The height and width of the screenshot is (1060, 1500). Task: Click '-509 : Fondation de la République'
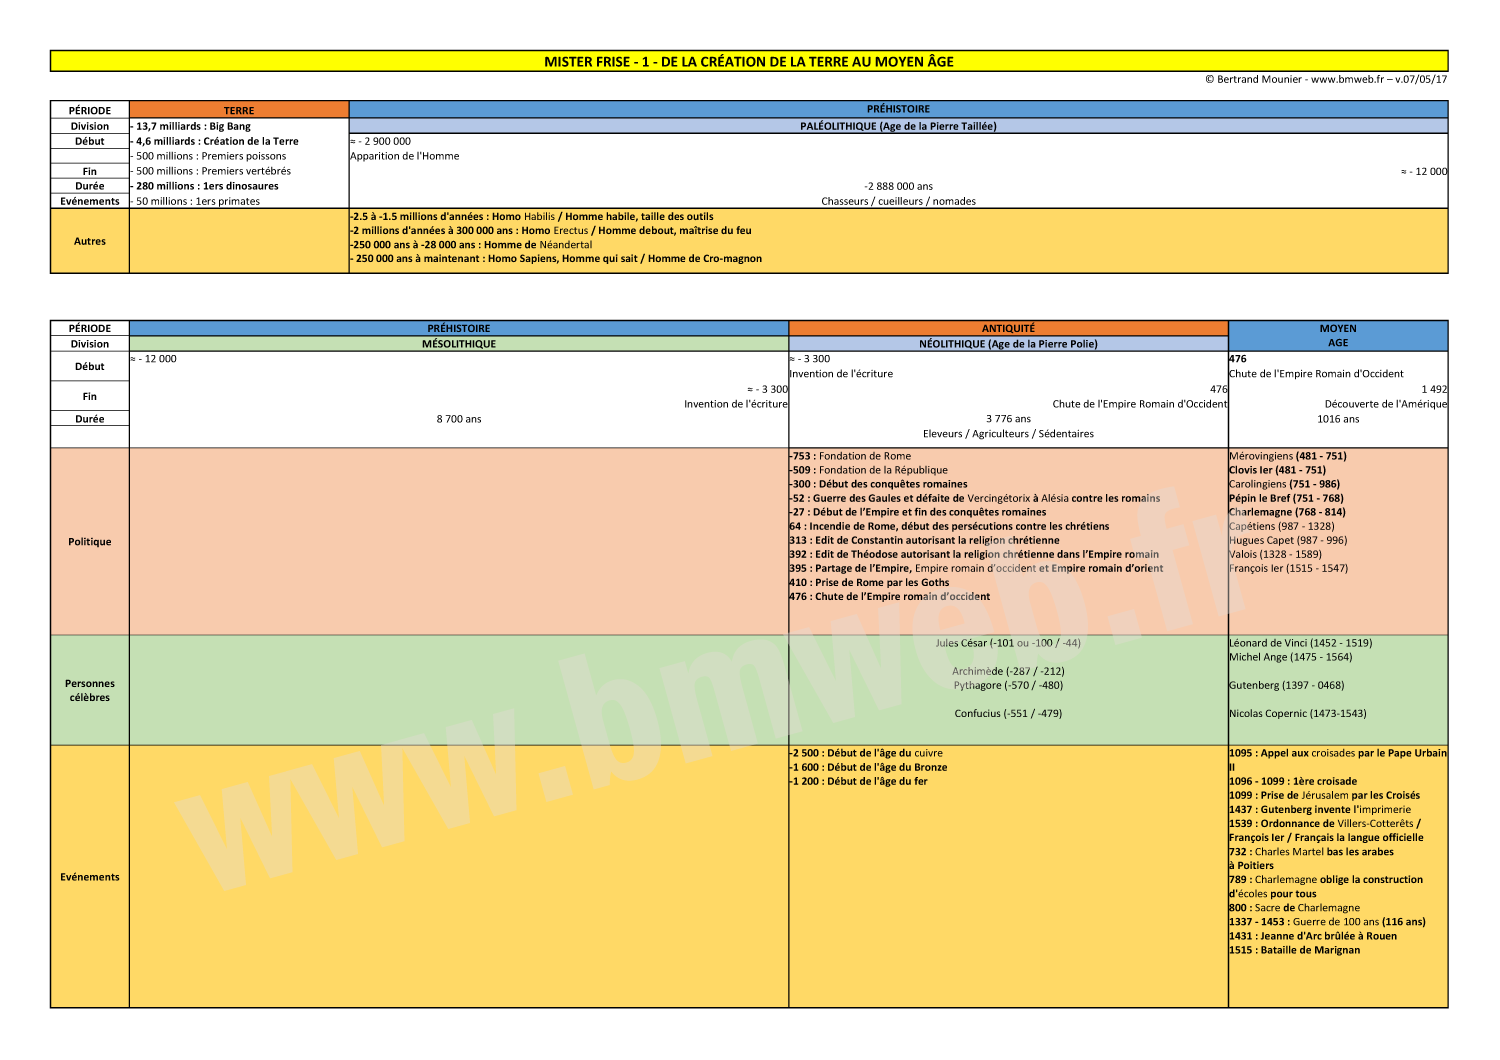[868, 470]
